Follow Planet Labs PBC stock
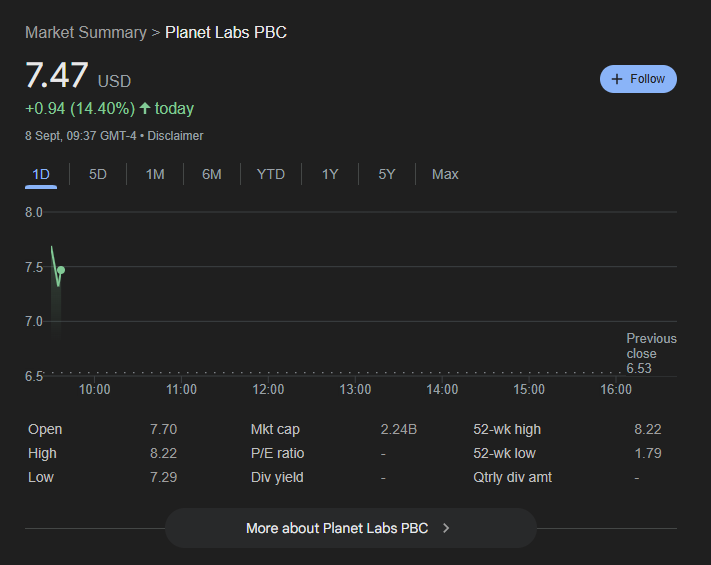Image resolution: width=711 pixels, height=565 pixels. pos(638,79)
